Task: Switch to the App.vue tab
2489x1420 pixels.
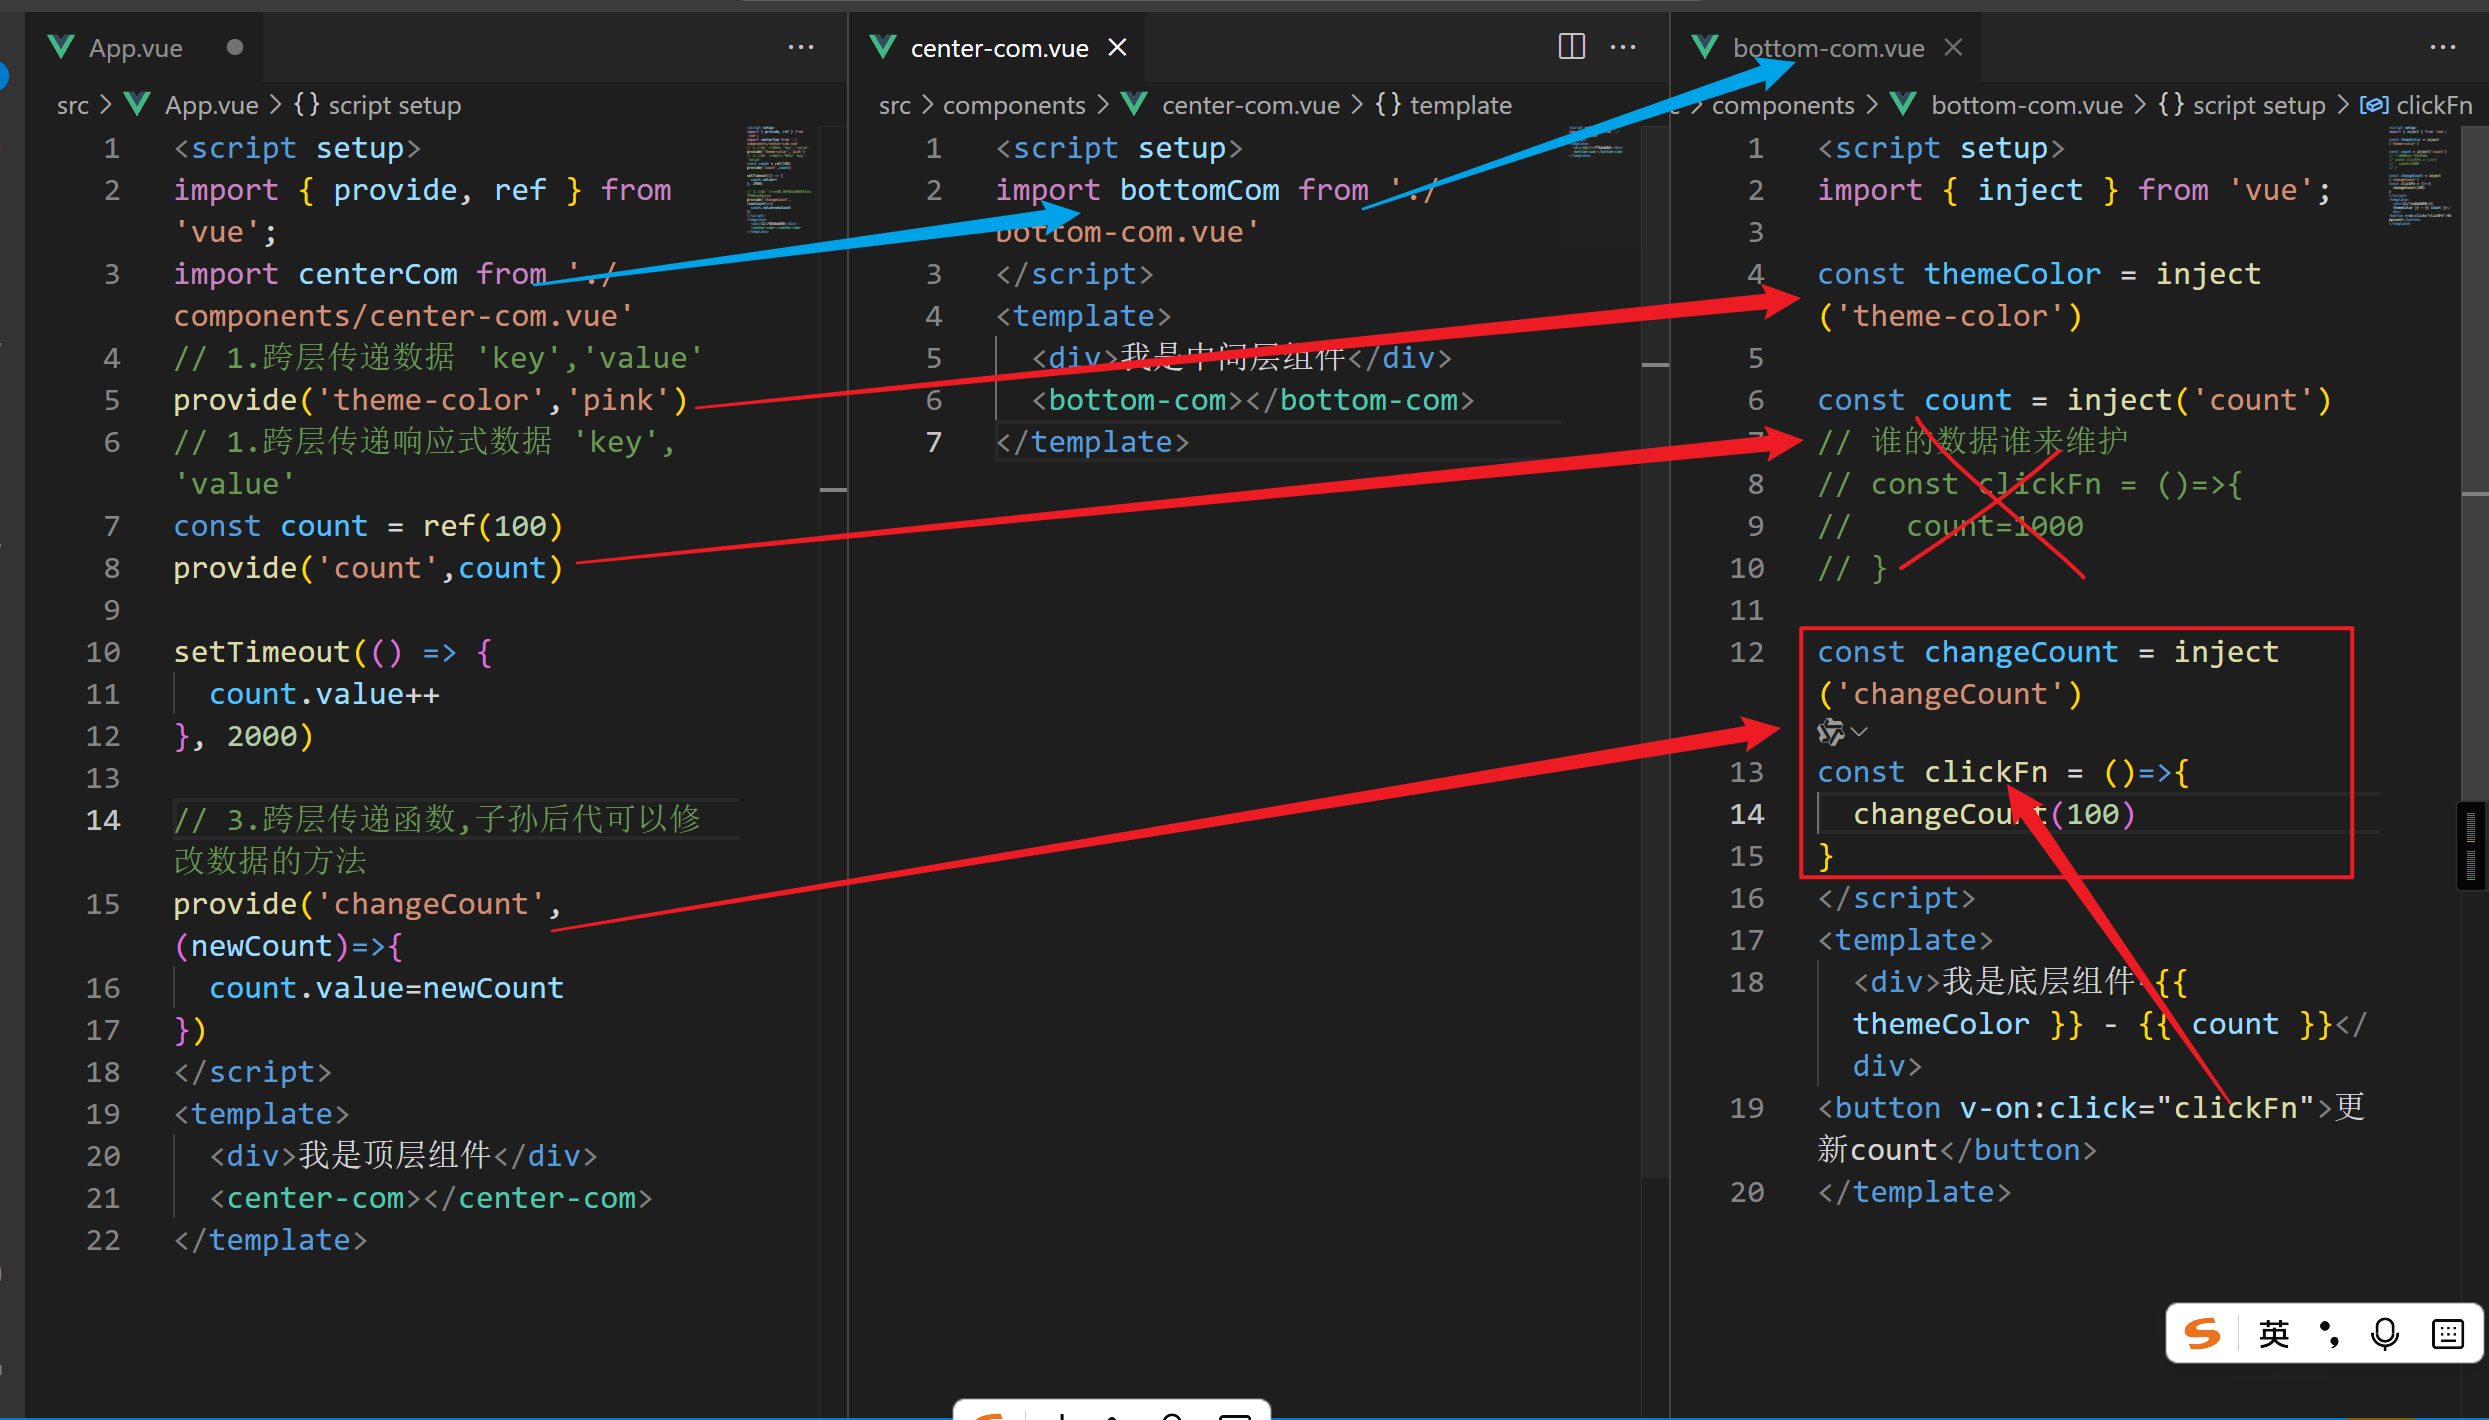Action: pos(135,48)
